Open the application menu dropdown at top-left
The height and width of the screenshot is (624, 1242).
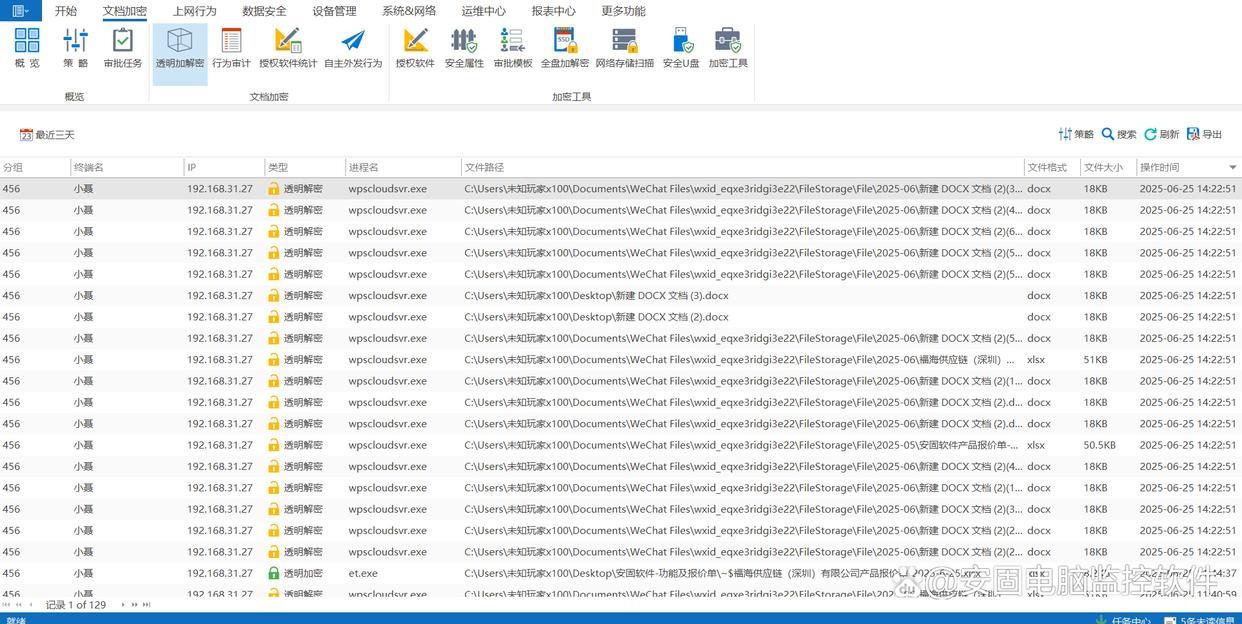click(21, 11)
